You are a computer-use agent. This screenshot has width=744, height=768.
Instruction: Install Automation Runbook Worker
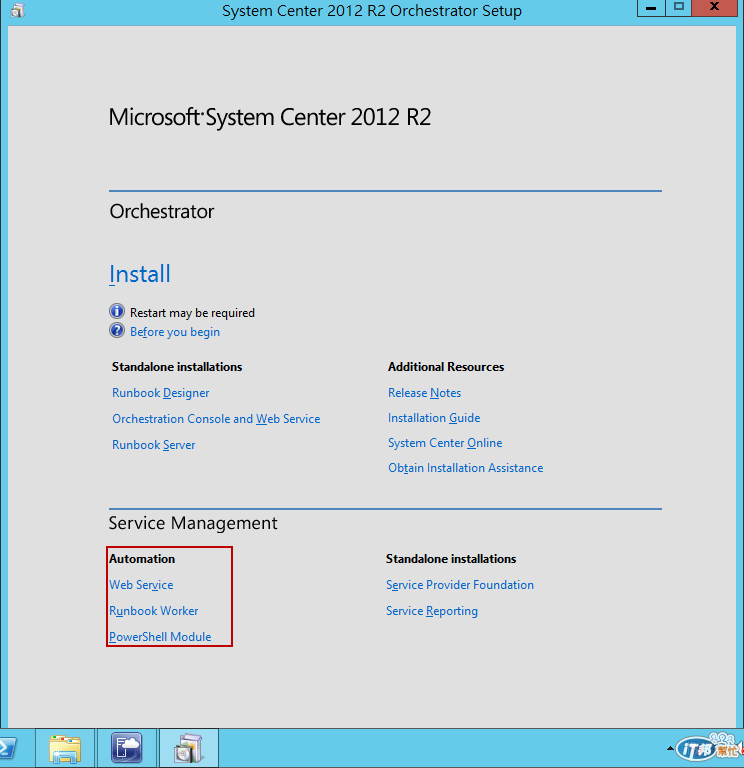pos(154,611)
